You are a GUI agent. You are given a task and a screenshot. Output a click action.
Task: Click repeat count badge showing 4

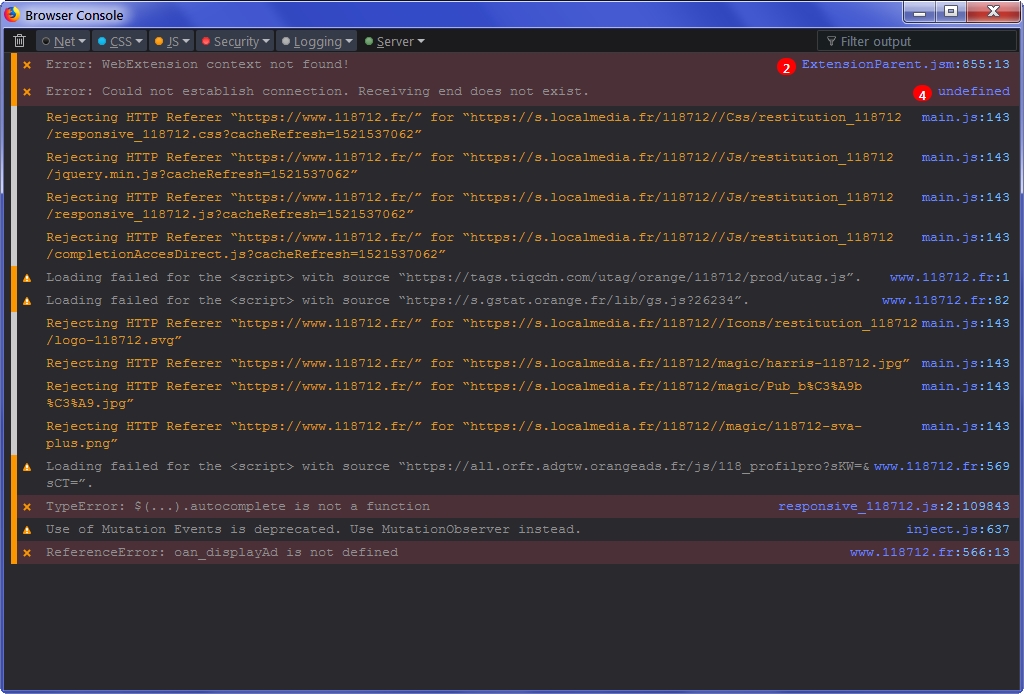921,94
